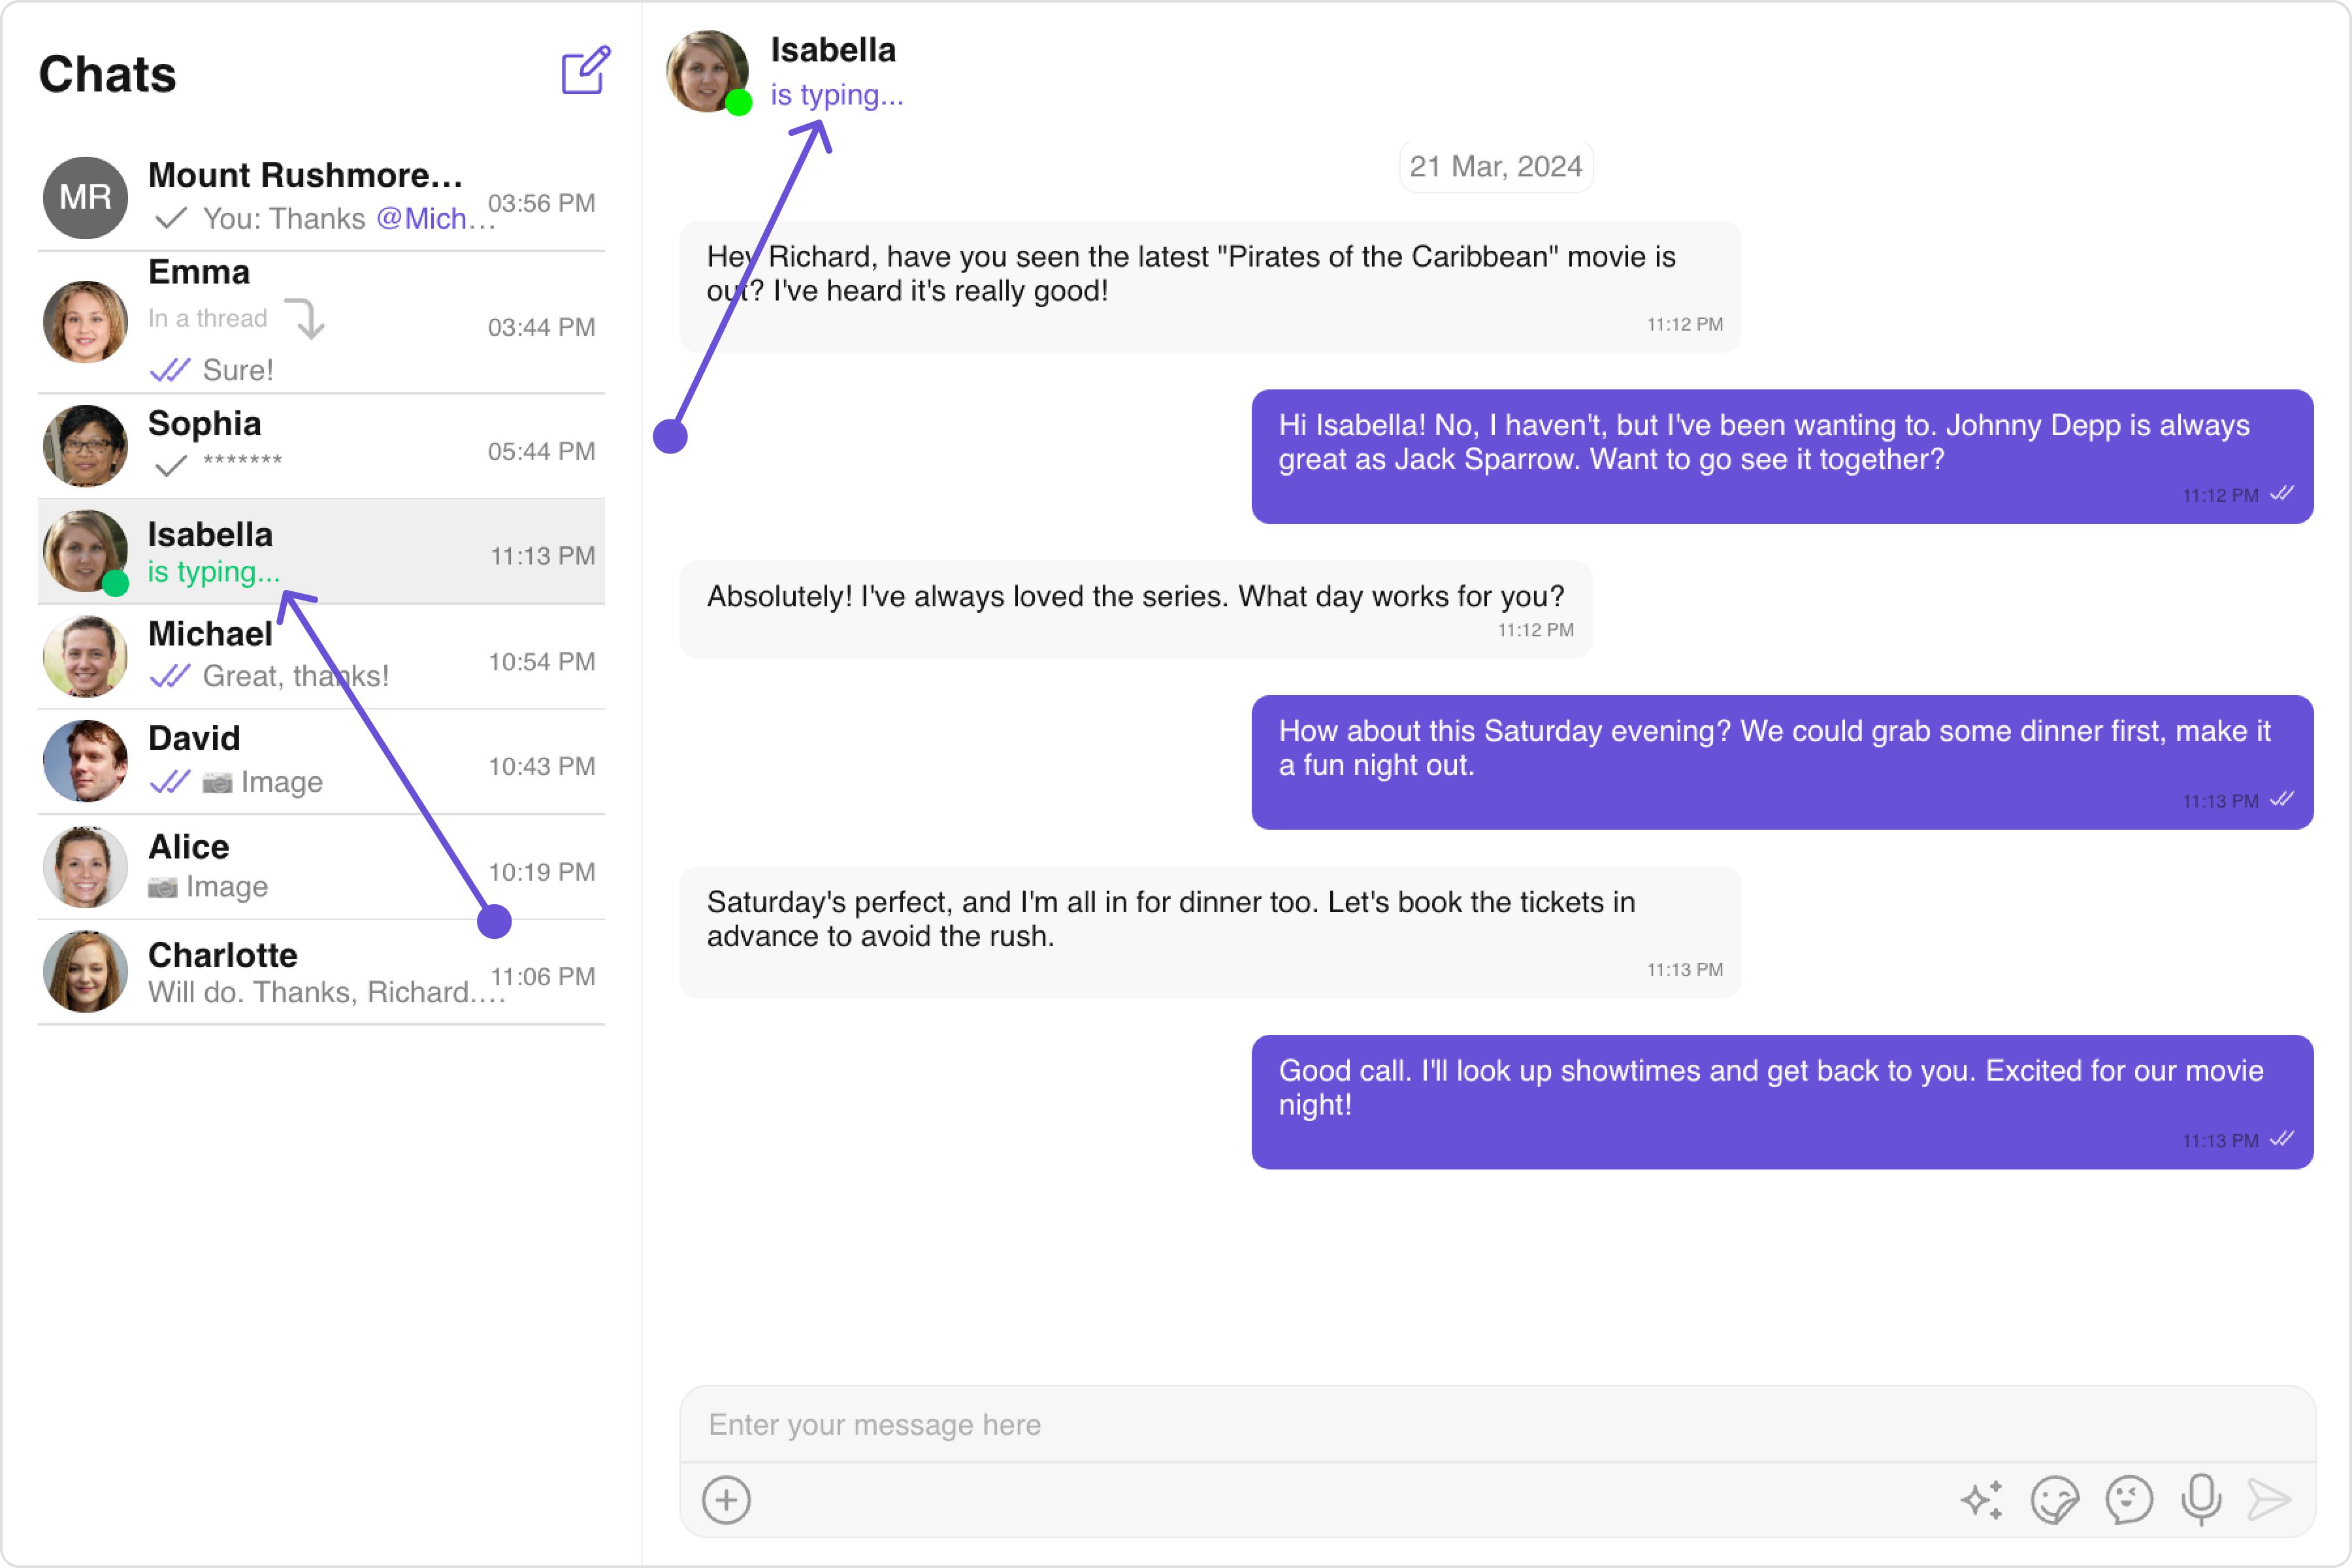Click the new chat compose icon

(585, 70)
